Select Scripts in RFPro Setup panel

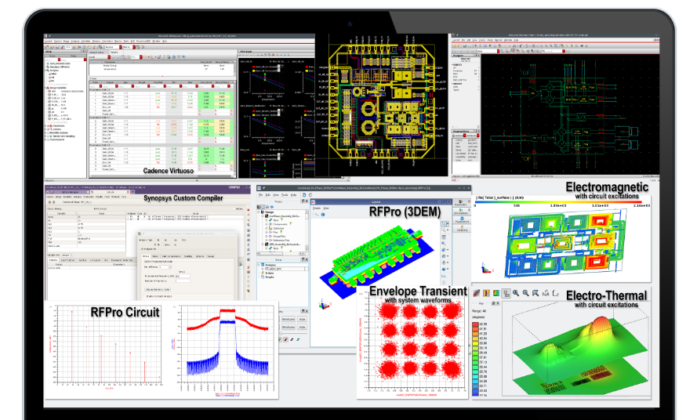[270, 273]
